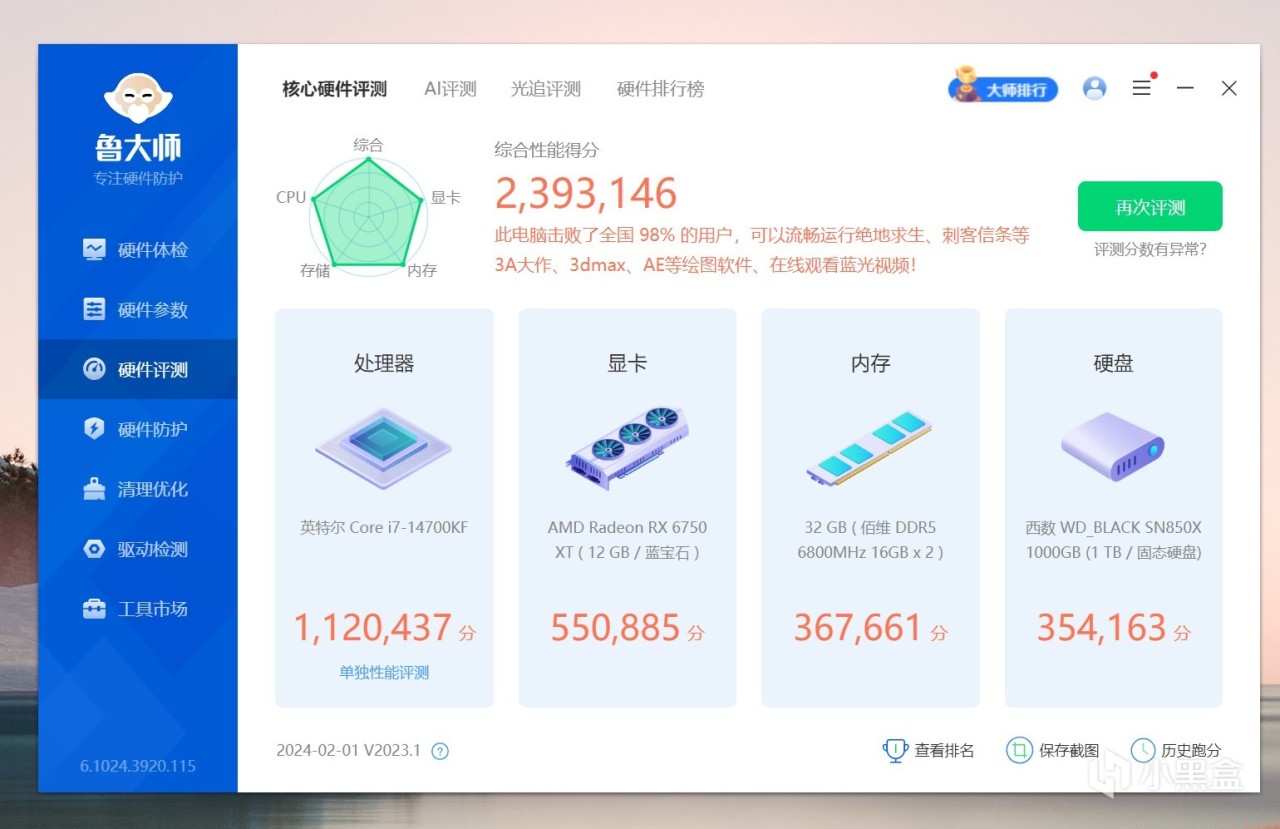Click the 处理器 card heading
Image resolution: width=1280 pixels, height=829 pixels.
click(x=384, y=364)
